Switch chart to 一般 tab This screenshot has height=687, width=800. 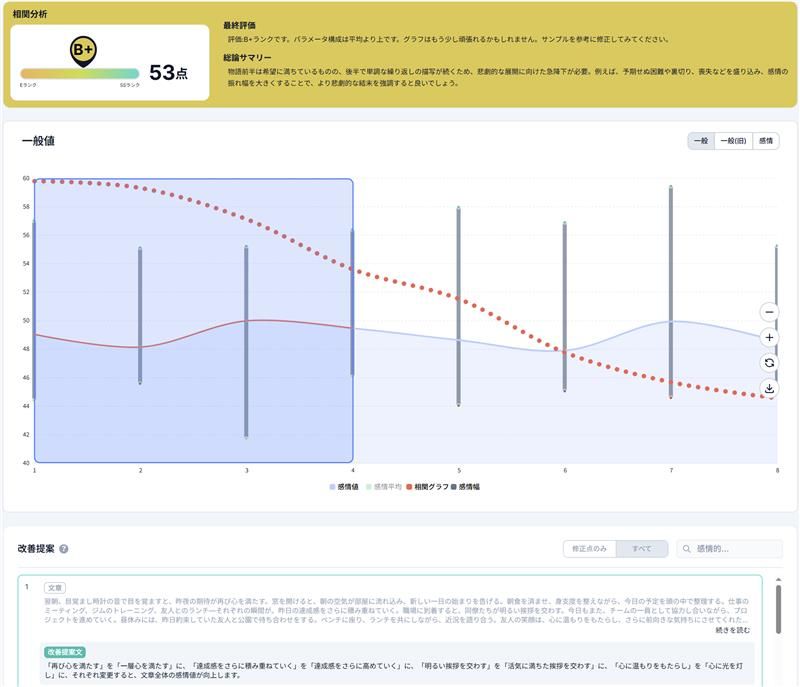tap(701, 141)
